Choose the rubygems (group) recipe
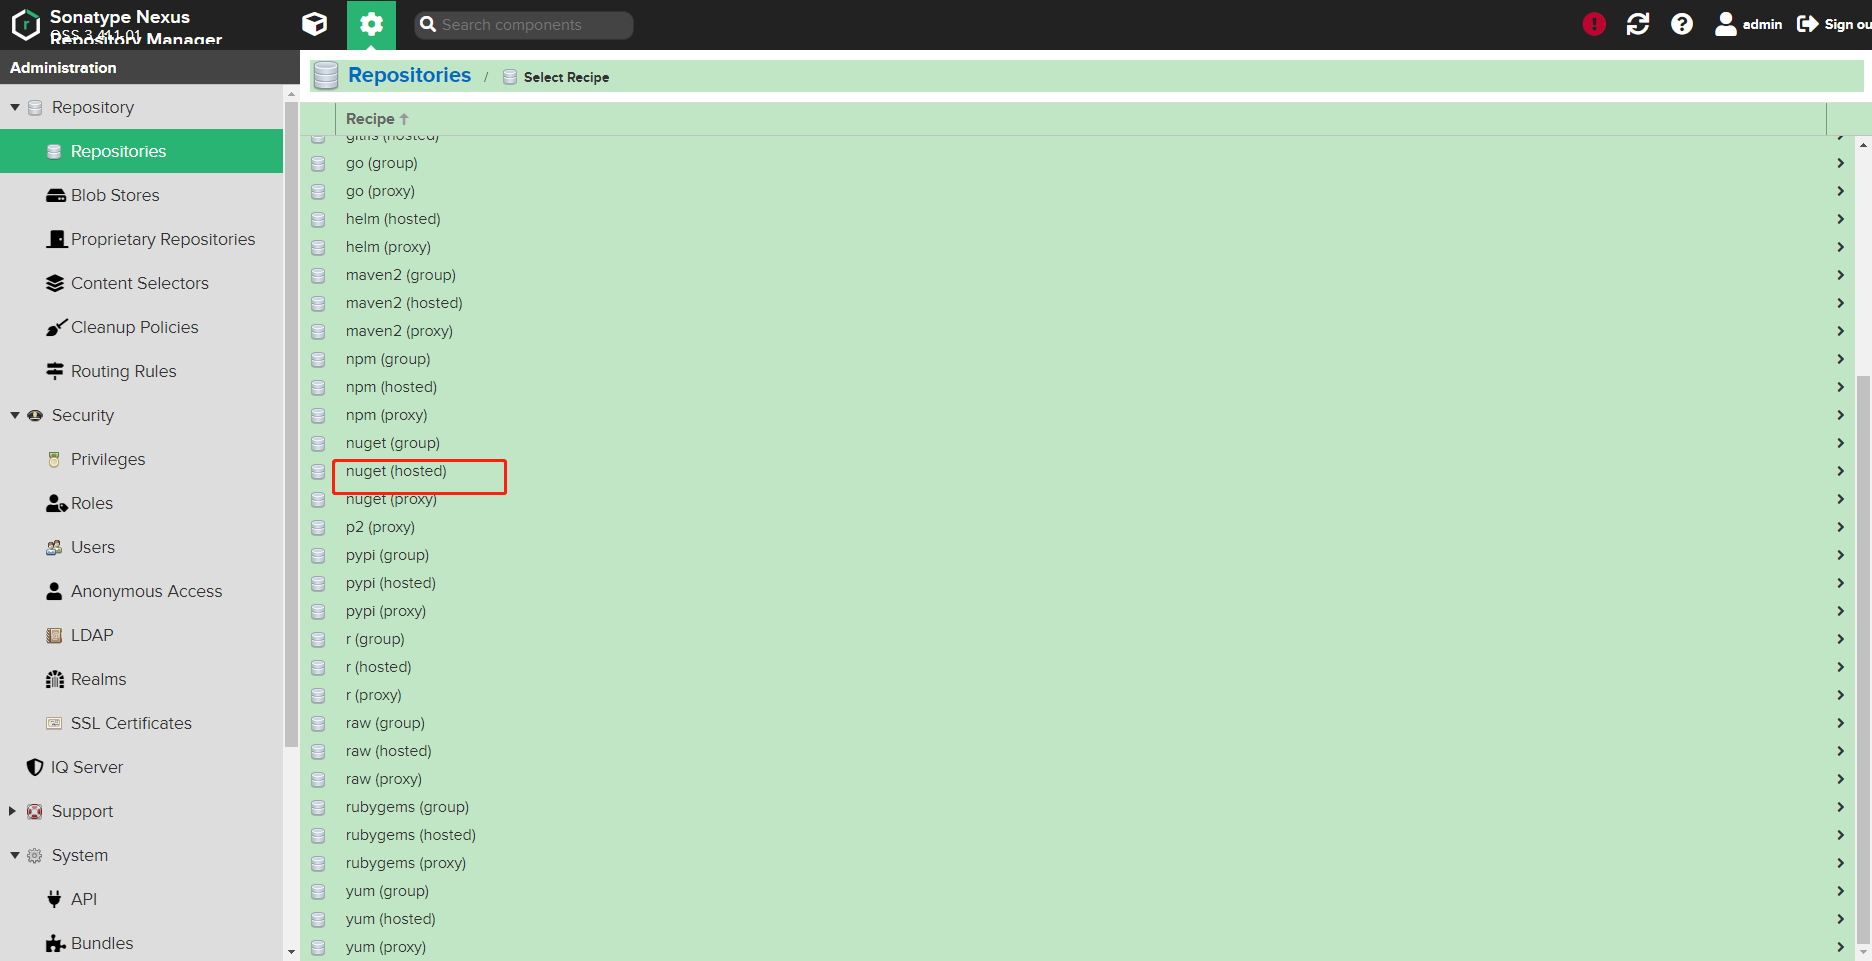1872x961 pixels. [407, 807]
